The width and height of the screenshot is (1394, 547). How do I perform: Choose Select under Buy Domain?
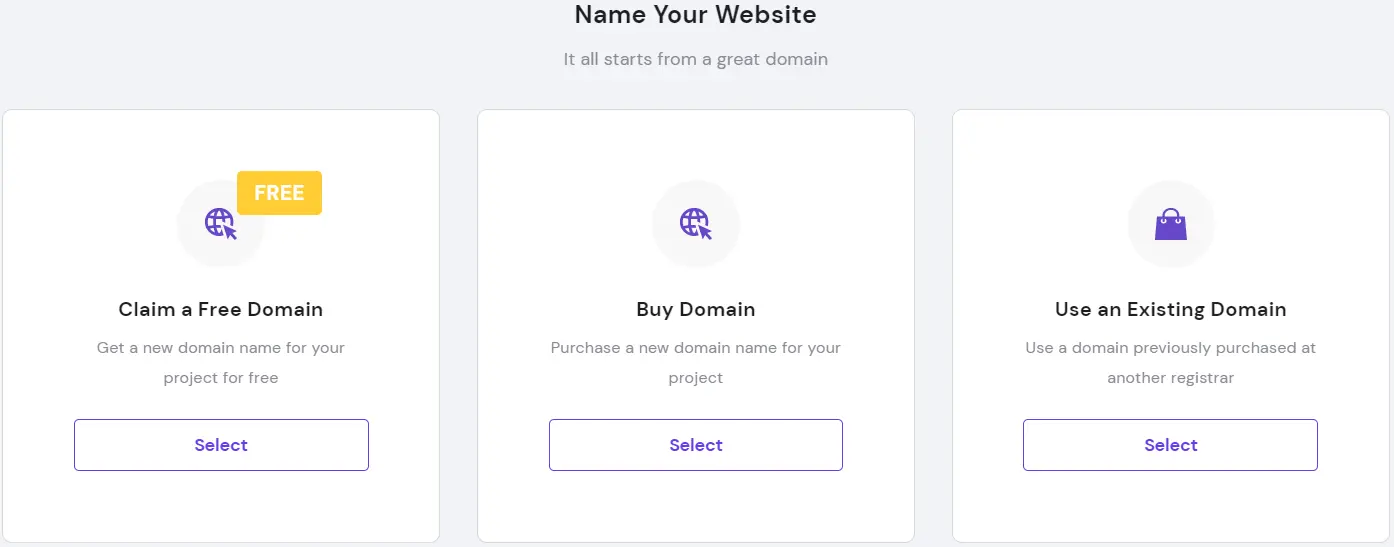696,445
